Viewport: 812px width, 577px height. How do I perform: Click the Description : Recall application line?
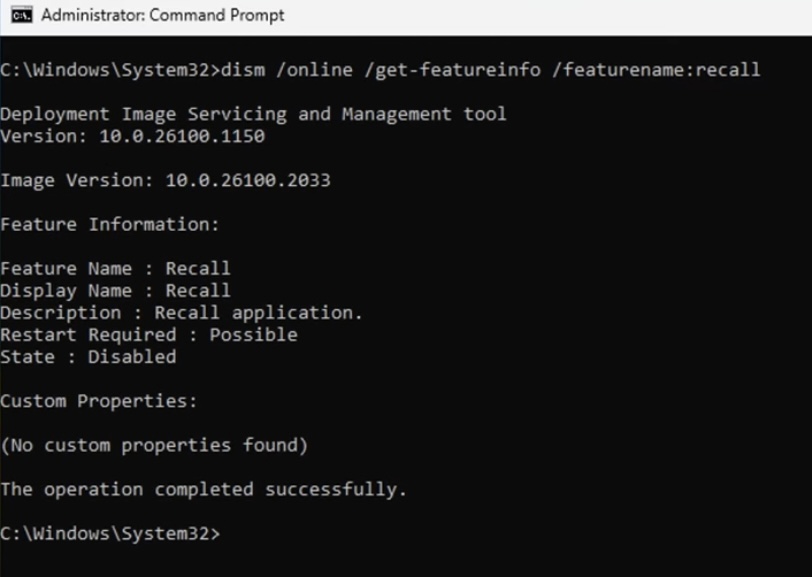pyautogui.click(x=181, y=313)
